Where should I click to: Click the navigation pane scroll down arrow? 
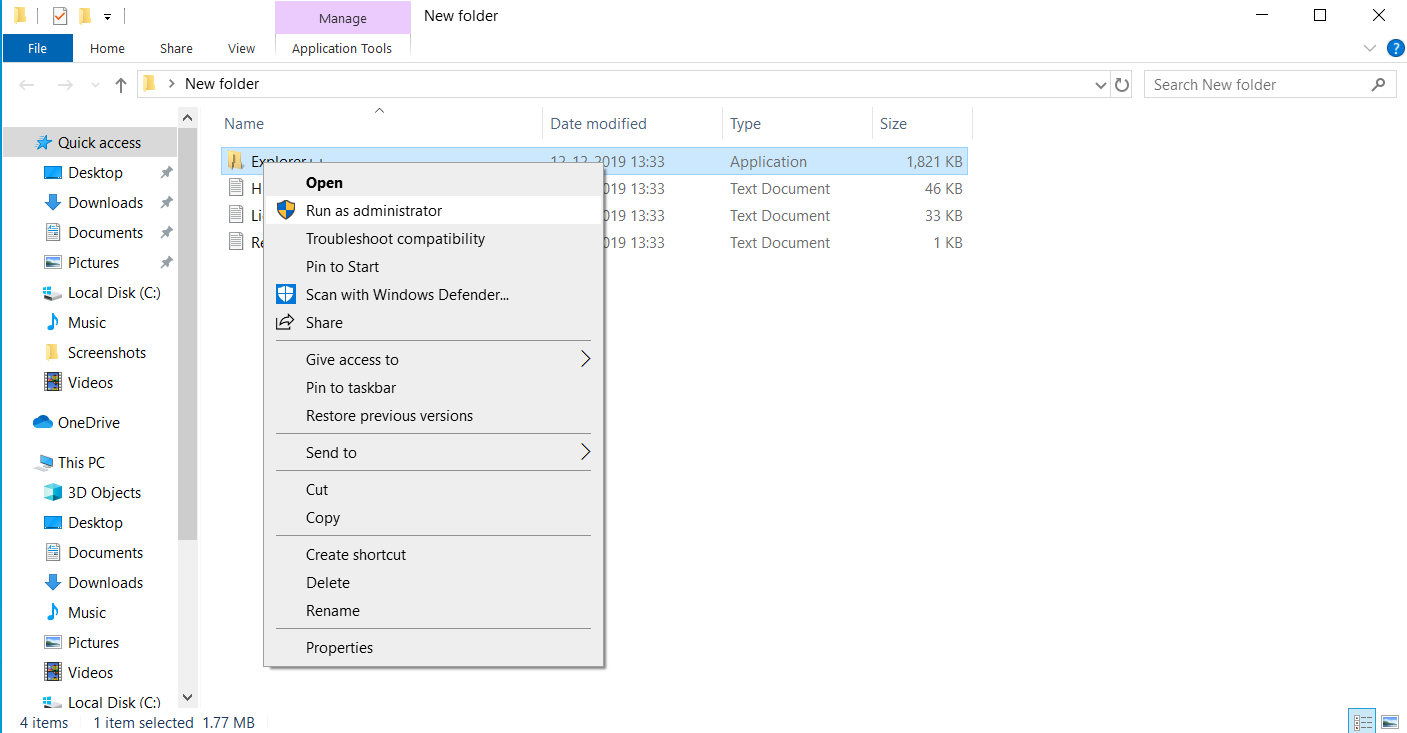[187, 698]
